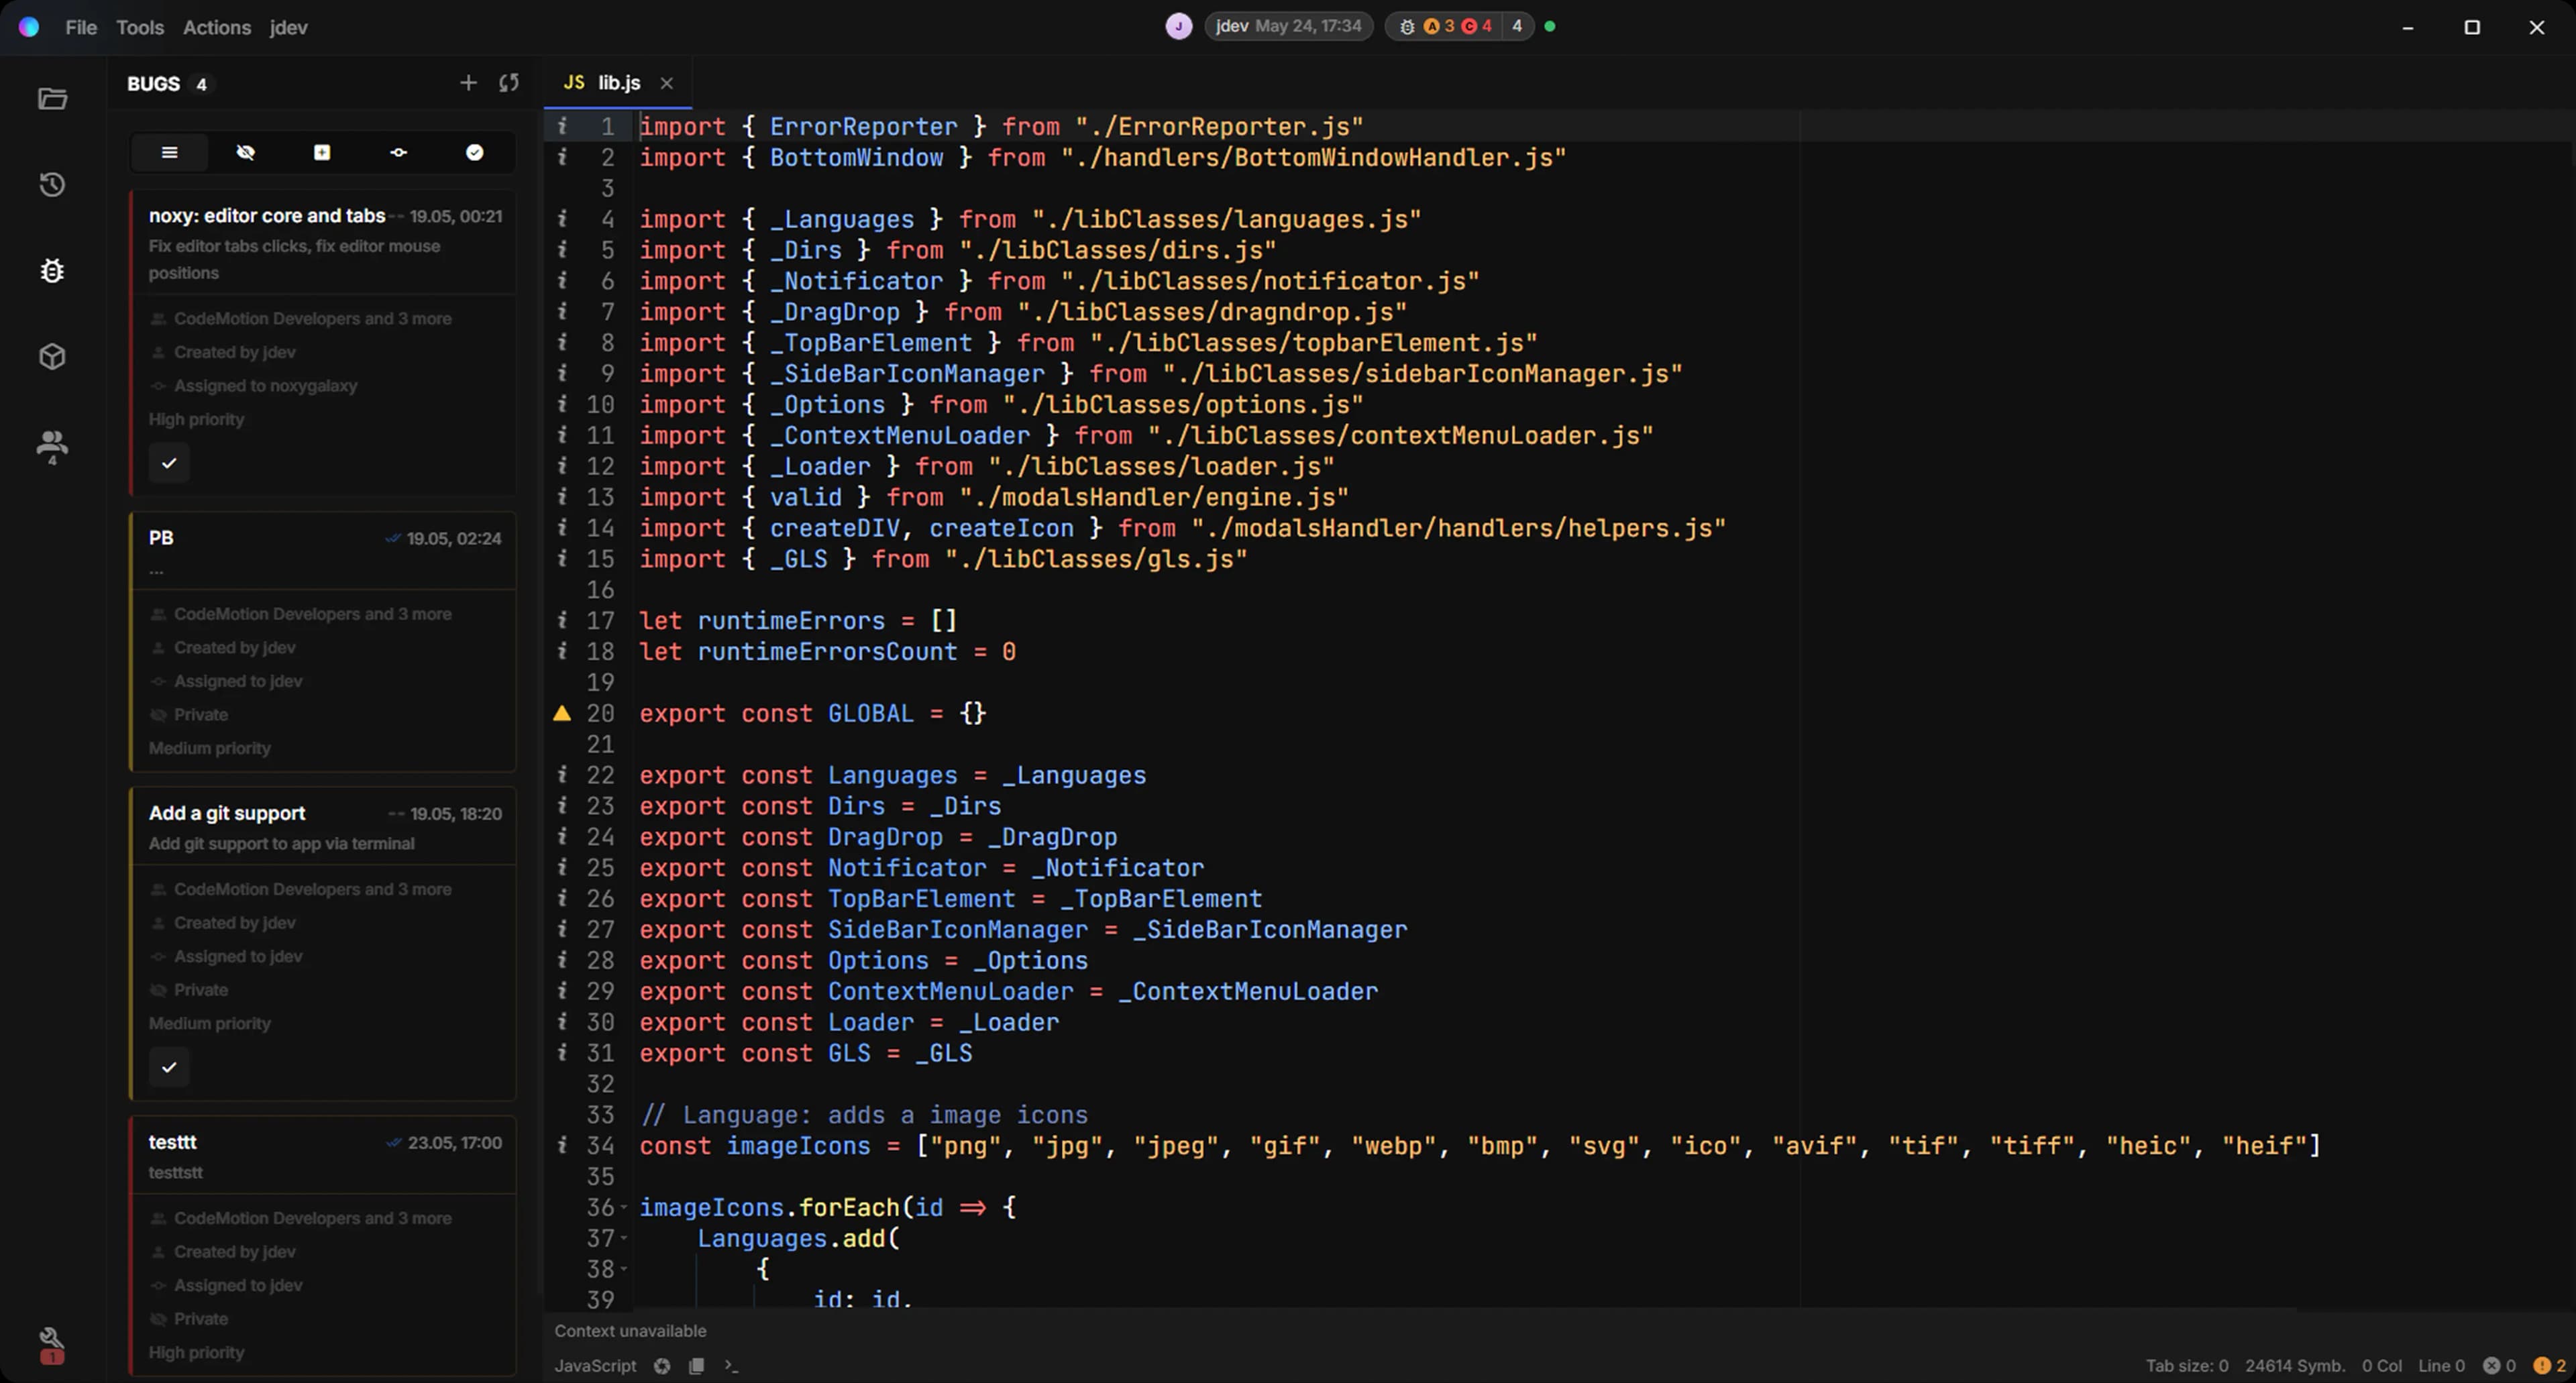
Task: Close the lib.js tab
Action: click(x=667, y=83)
